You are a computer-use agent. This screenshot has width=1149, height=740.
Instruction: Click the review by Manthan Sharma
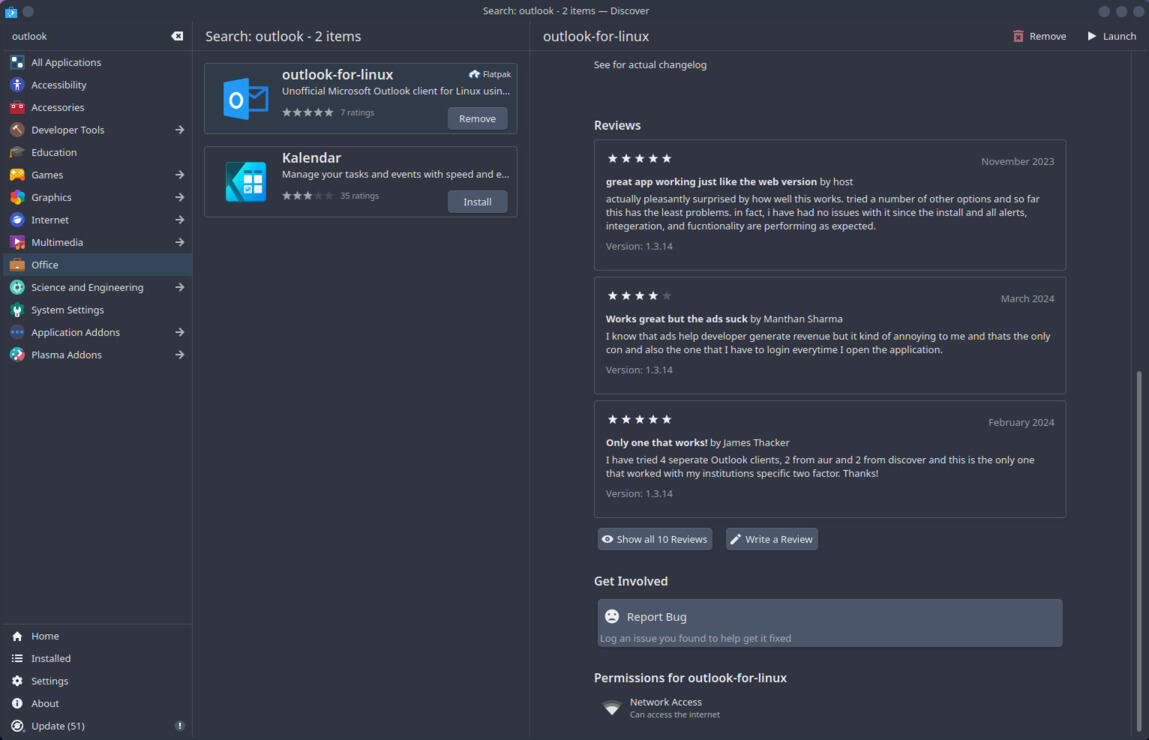click(x=830, y=336)
